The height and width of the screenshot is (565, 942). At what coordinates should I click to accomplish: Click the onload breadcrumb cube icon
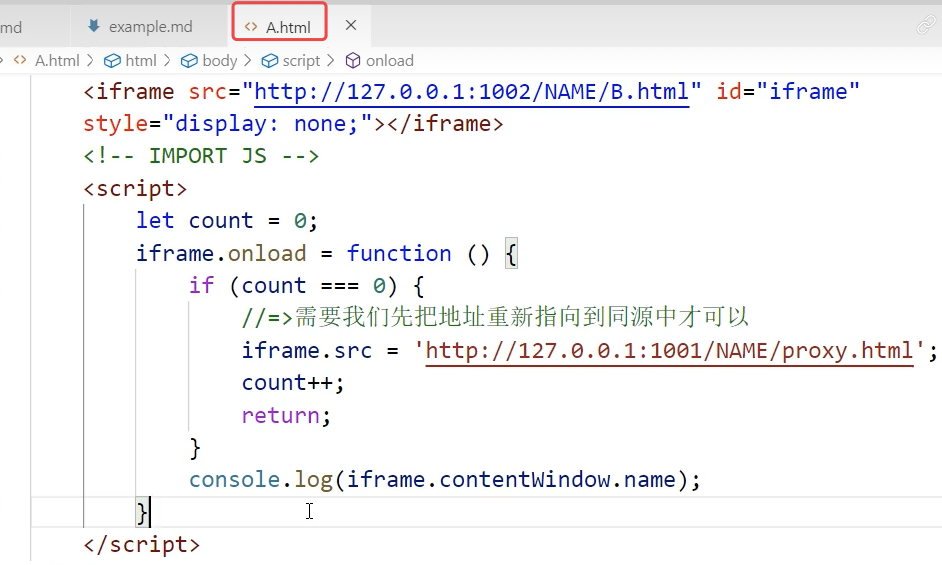click(353, 61)
